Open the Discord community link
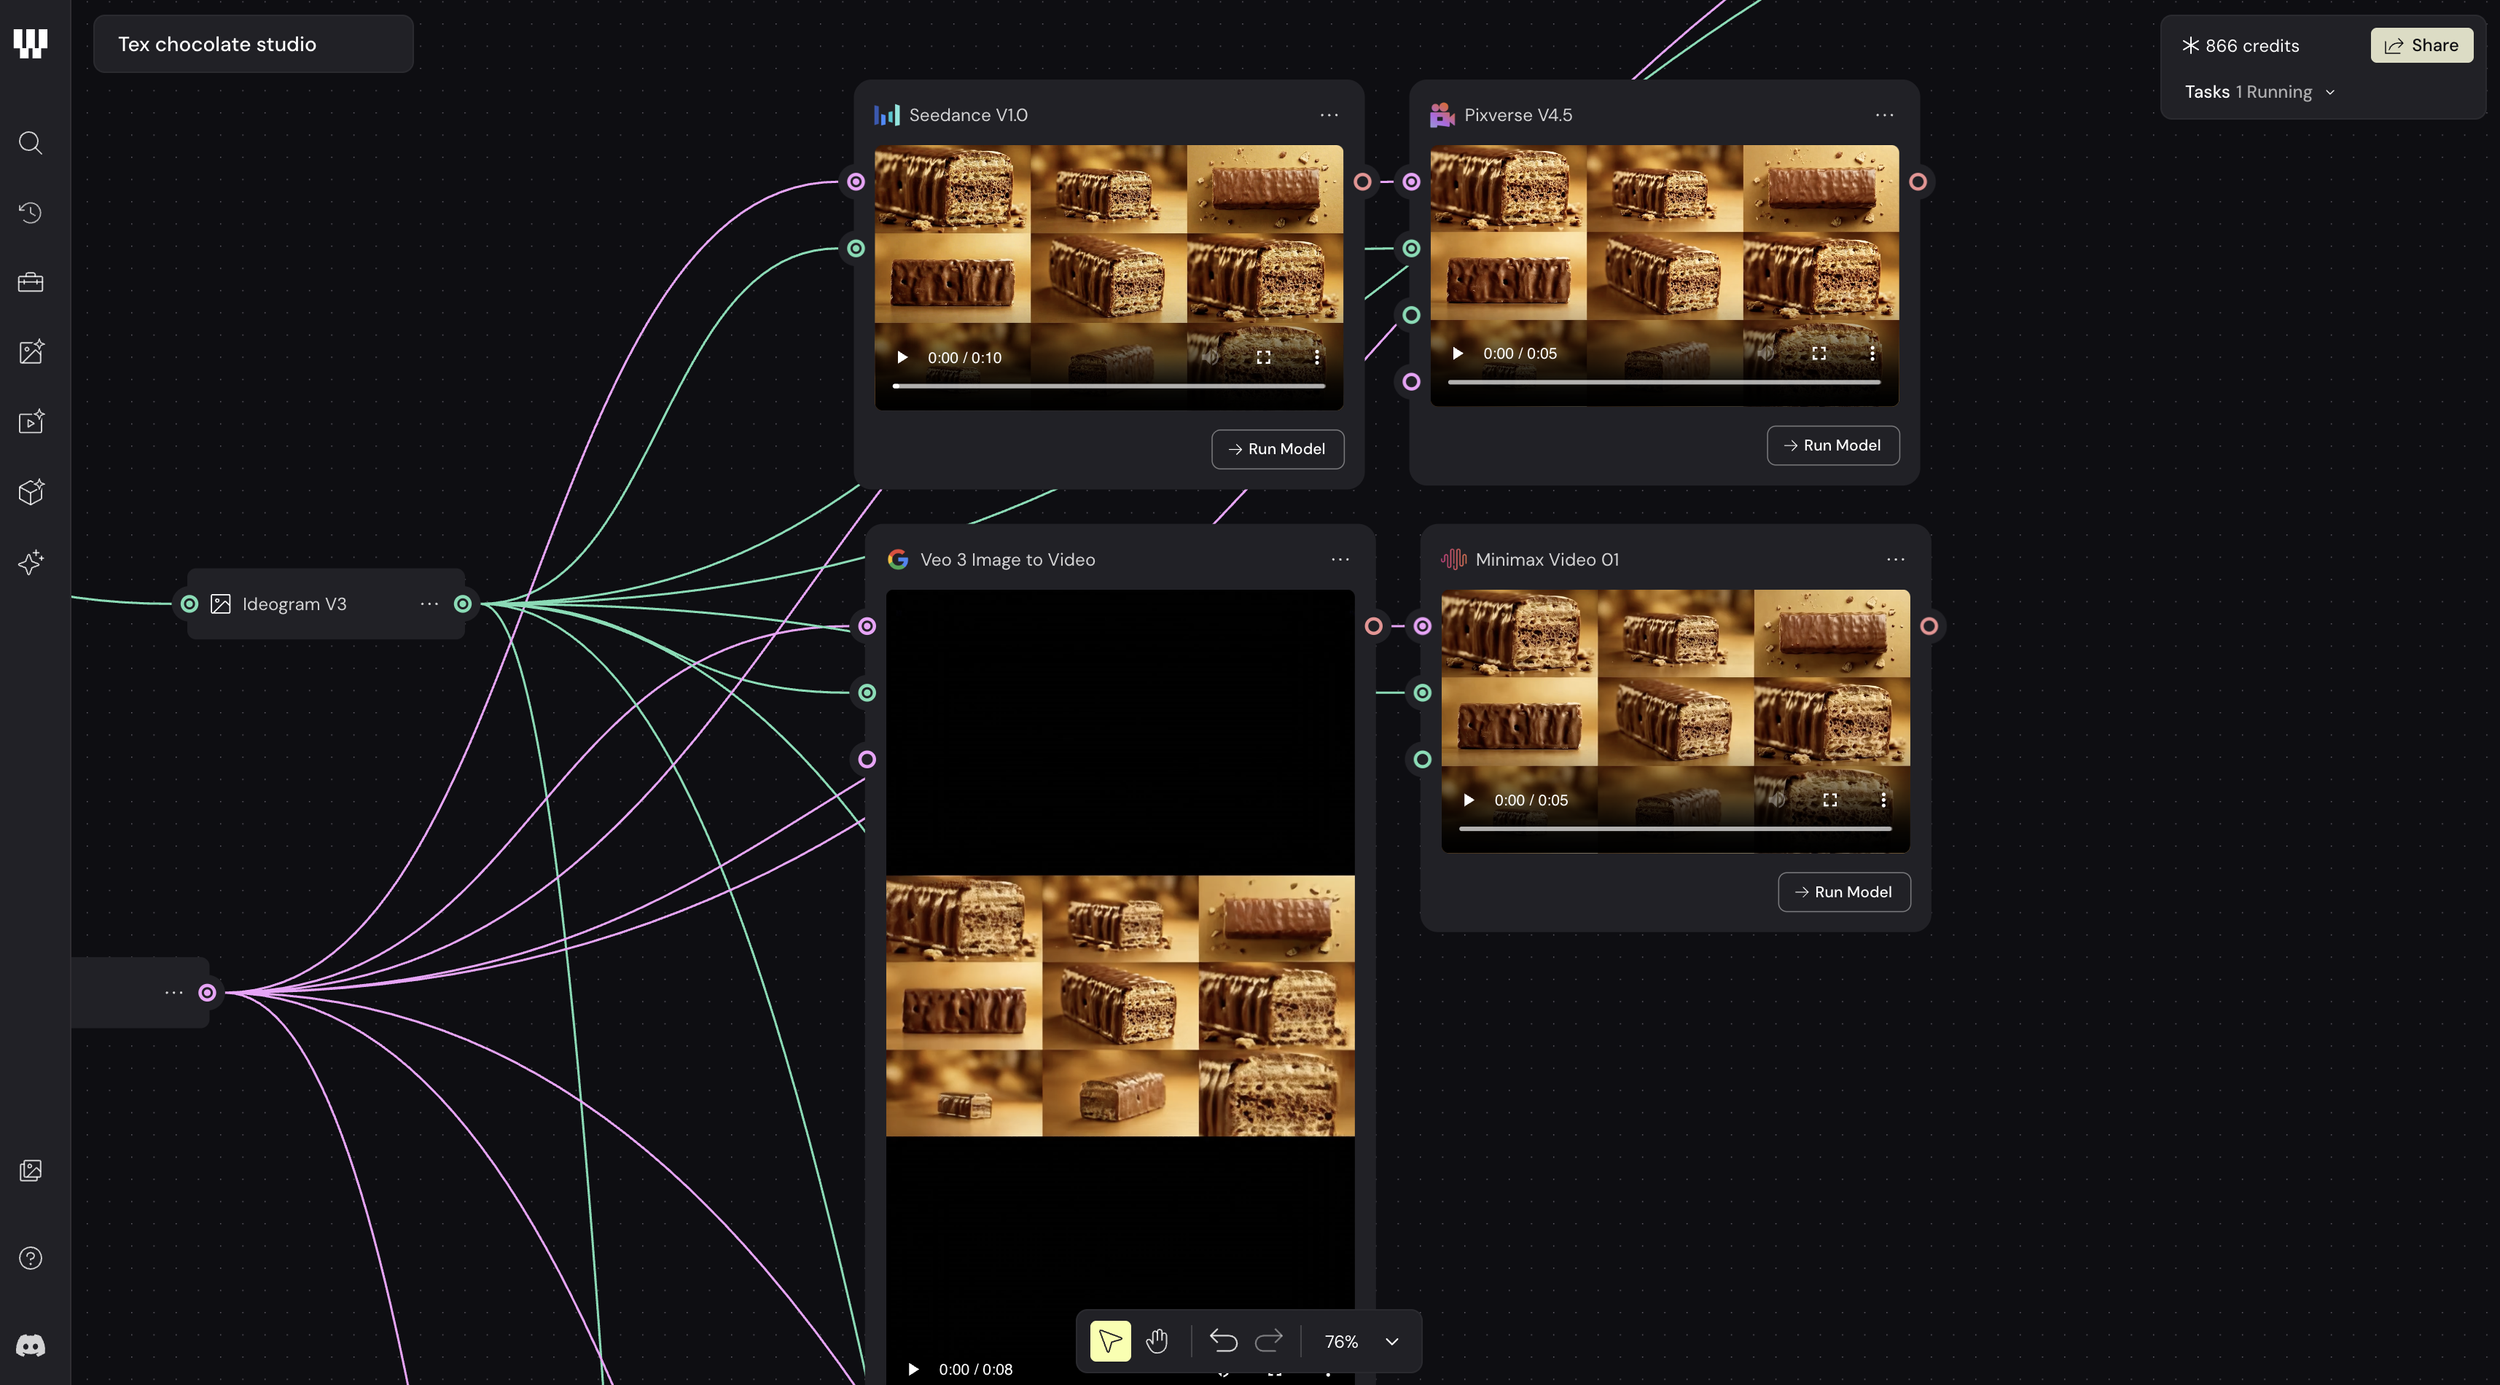The width and height of the screenshot is (2500, 1385). point(31,1345)
